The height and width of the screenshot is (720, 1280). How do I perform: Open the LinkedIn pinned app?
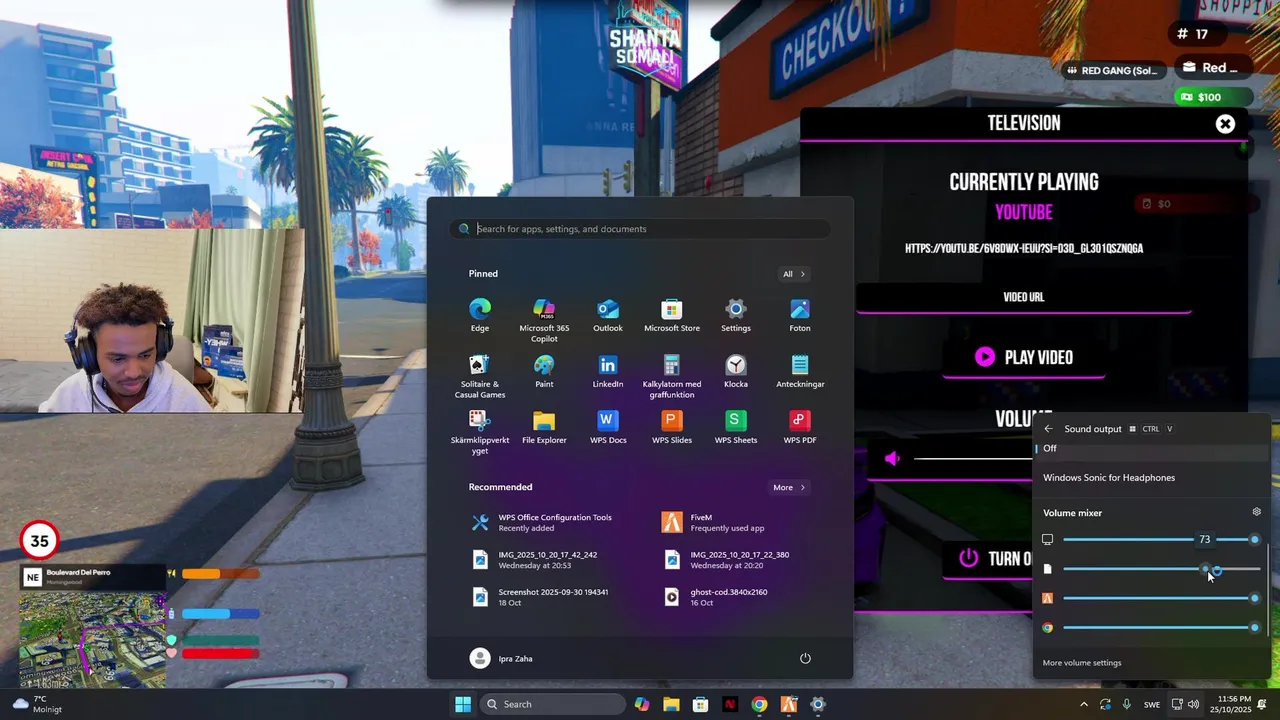click(608, 371)
